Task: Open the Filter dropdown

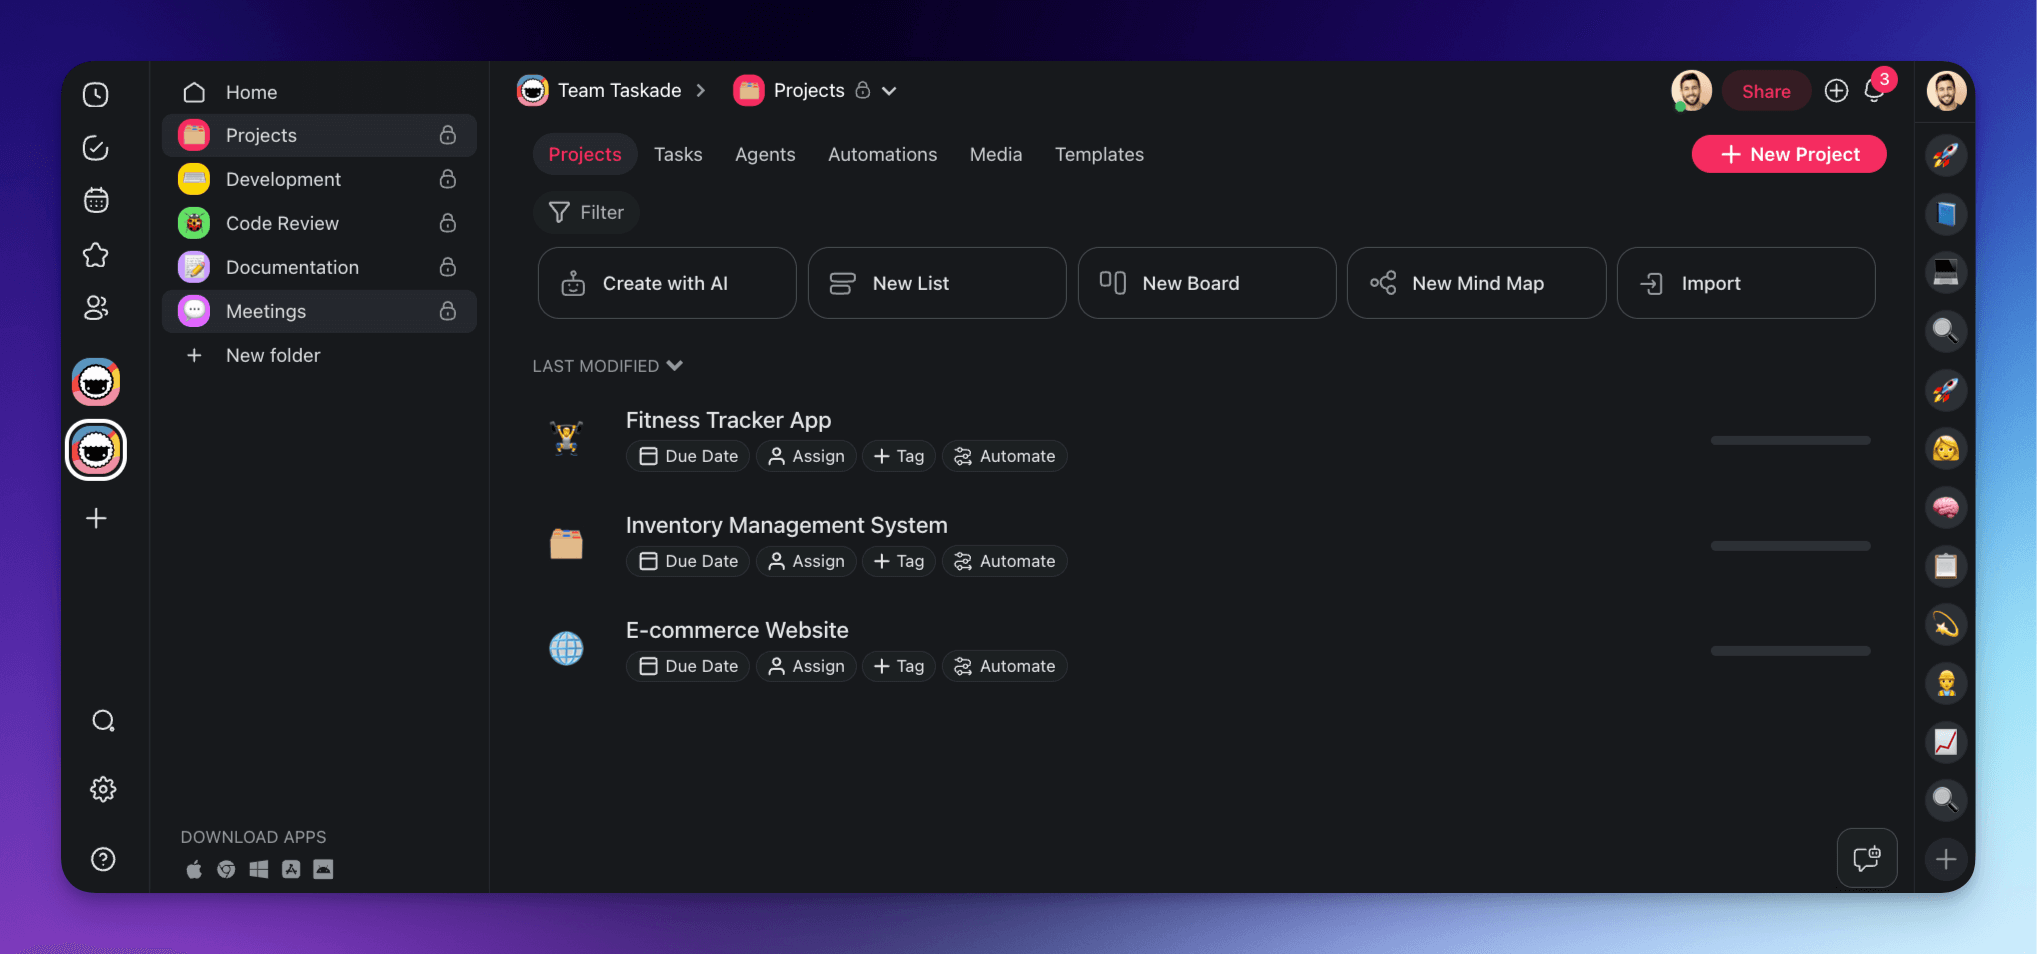Action: tap(586, 212)
